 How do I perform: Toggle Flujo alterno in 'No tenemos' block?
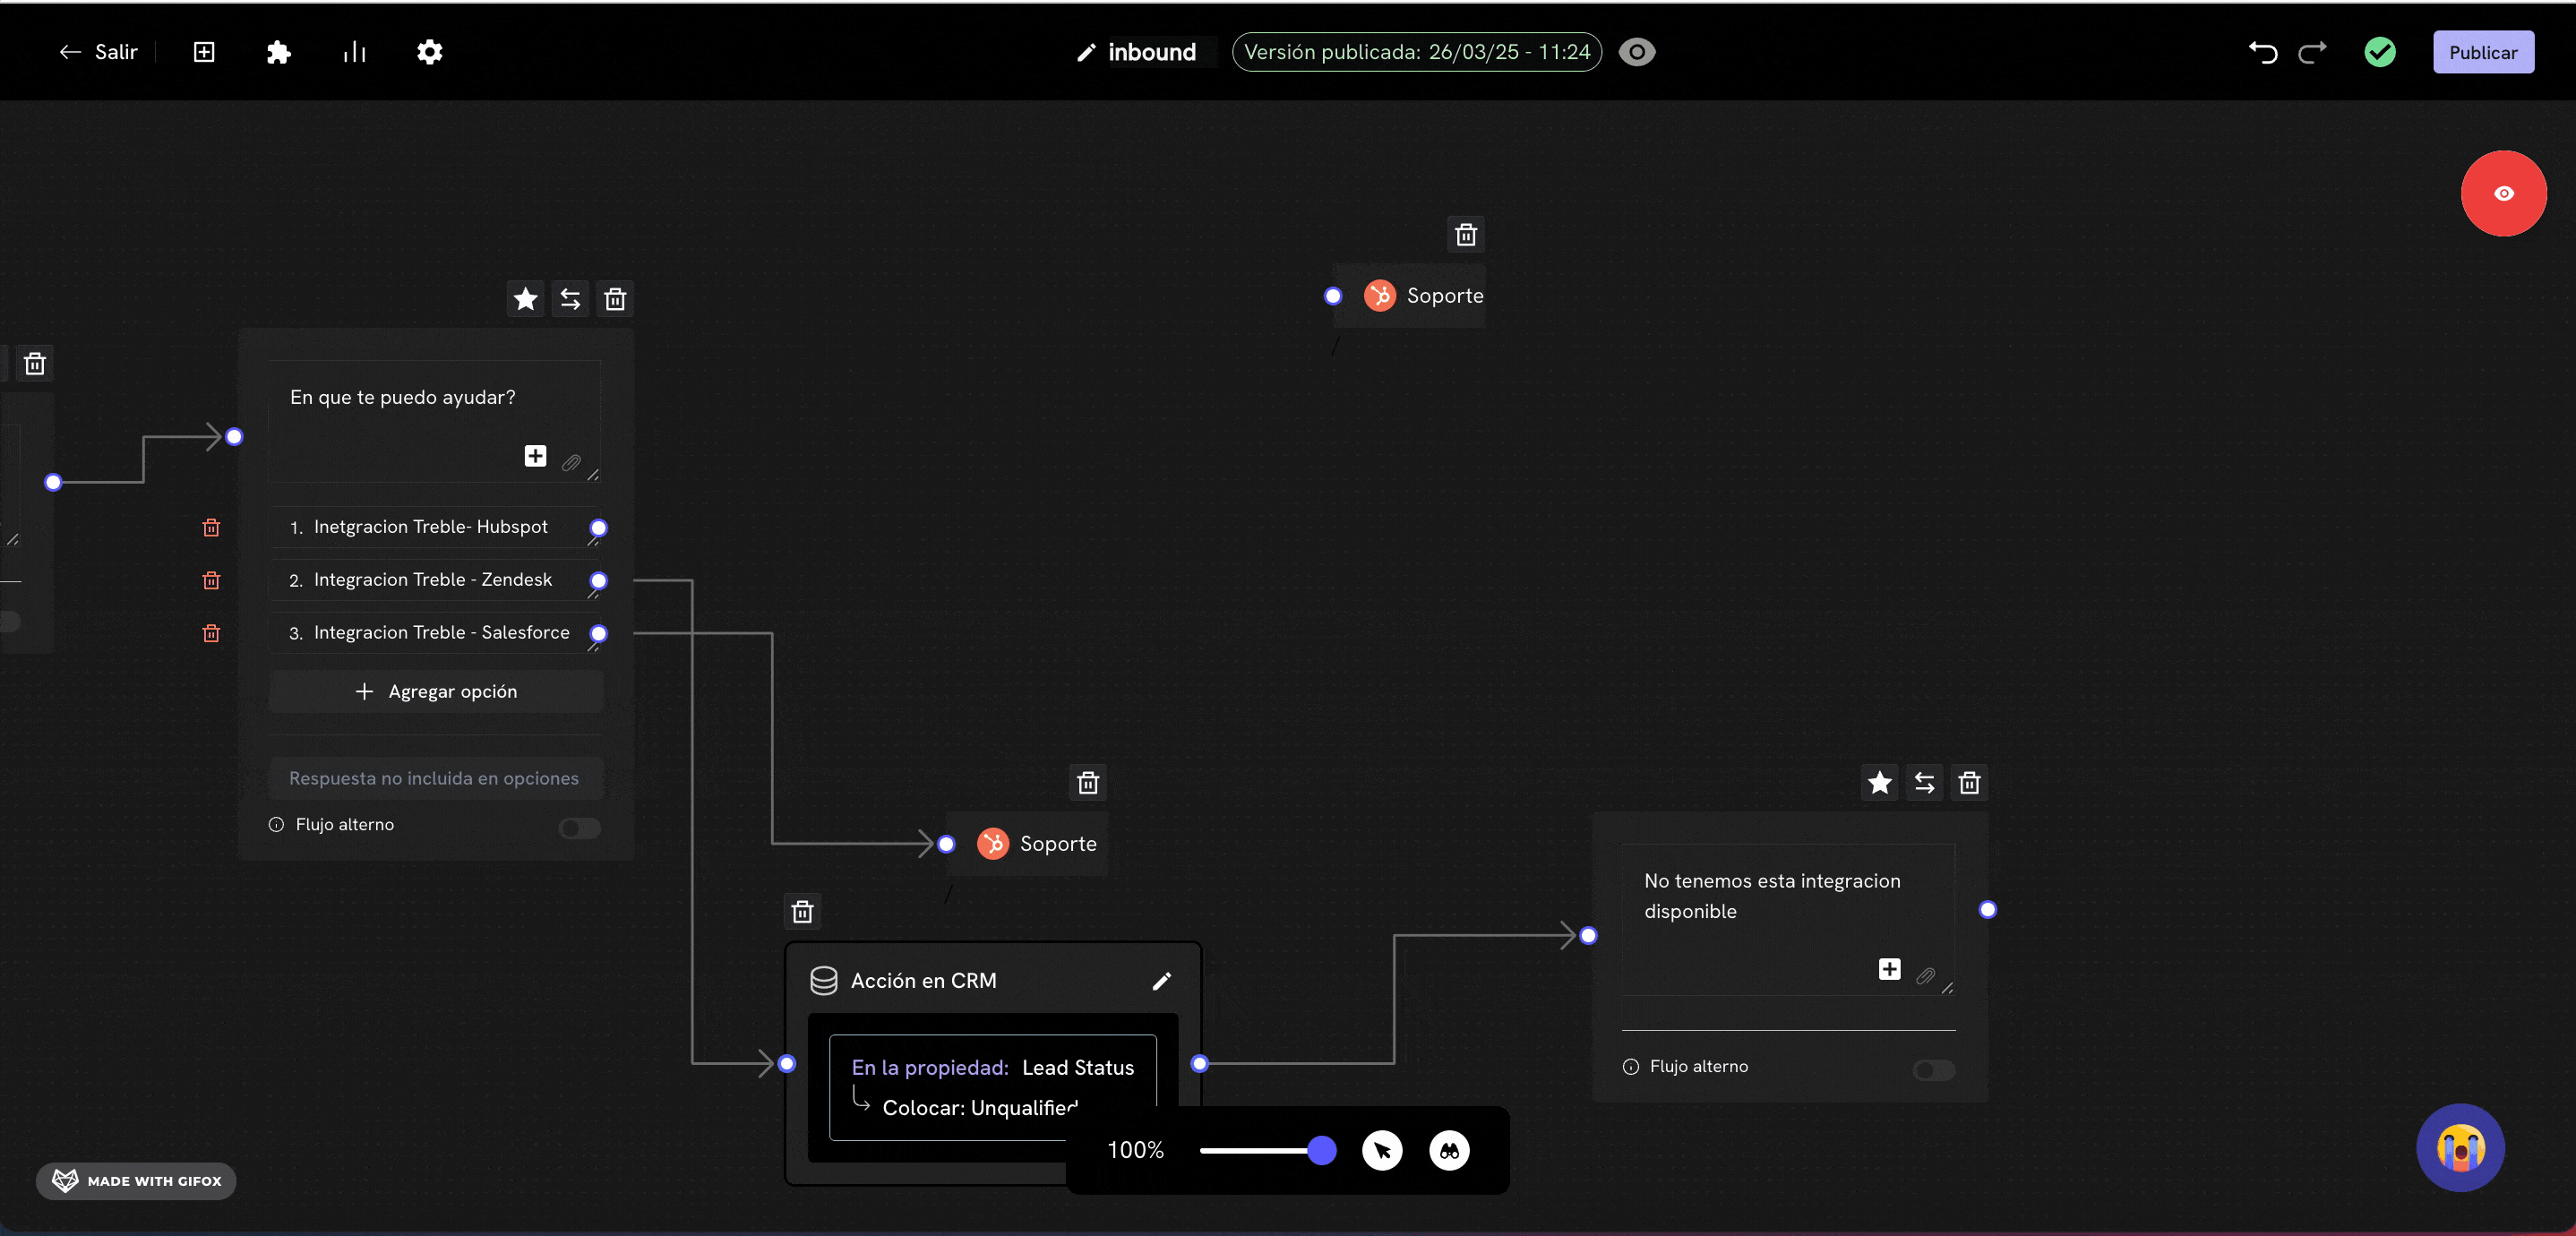click(x=1933, y=1070)
